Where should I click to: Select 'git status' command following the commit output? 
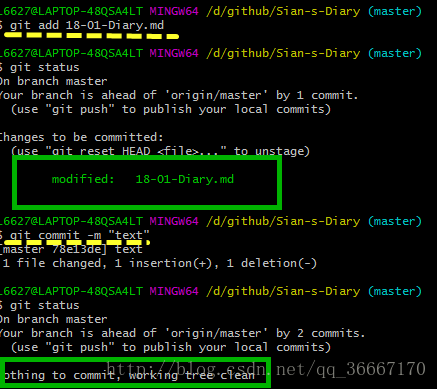pyautogui.click(x=40, y=305)
